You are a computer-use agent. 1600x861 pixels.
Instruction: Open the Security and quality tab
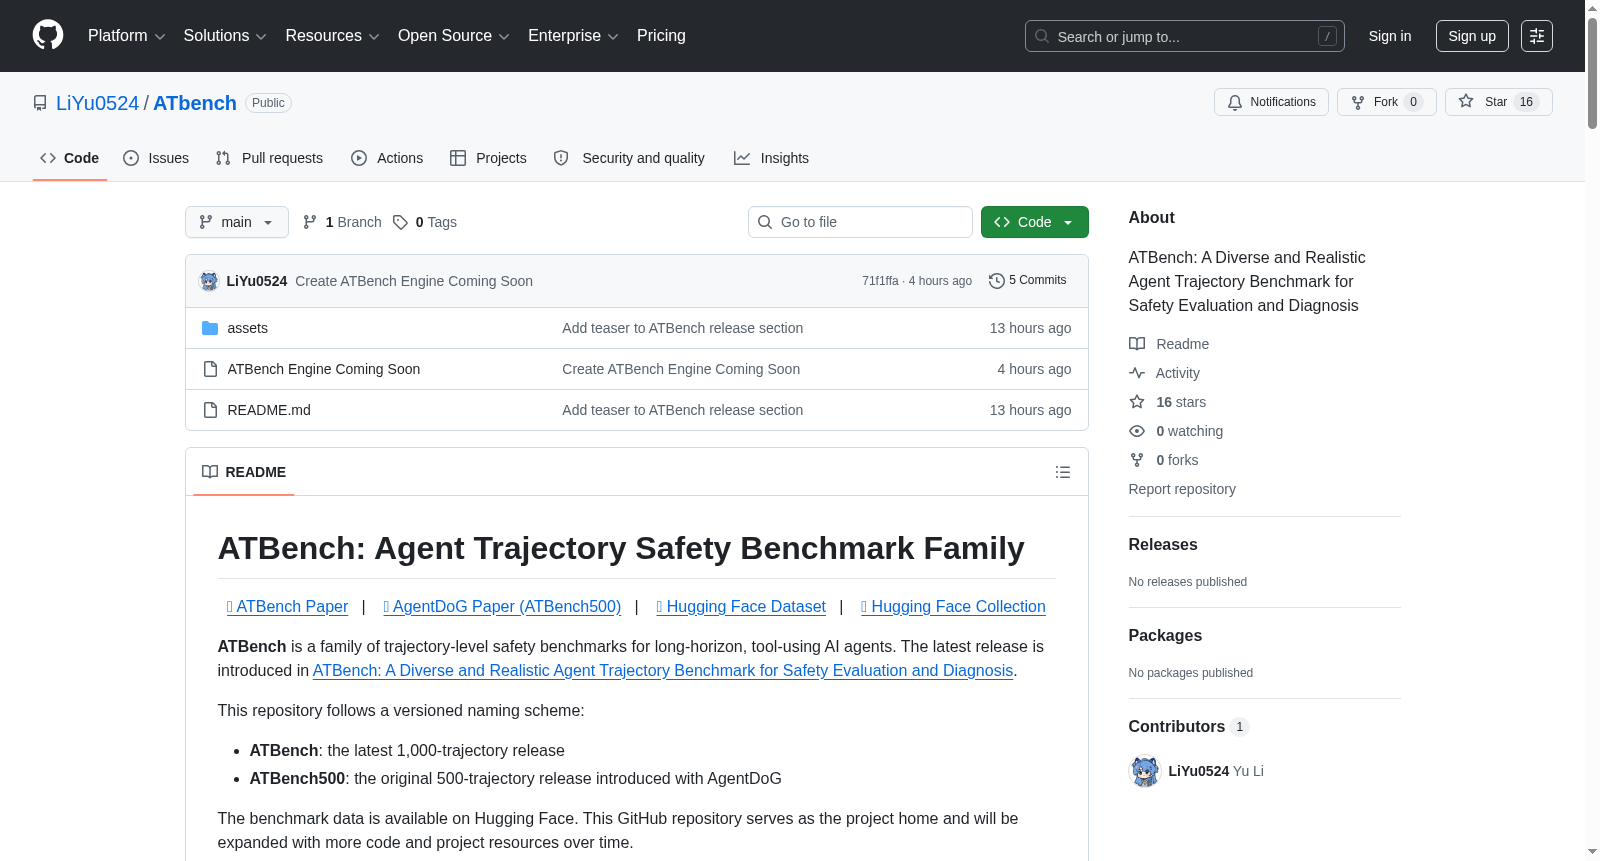click(629, 158)
